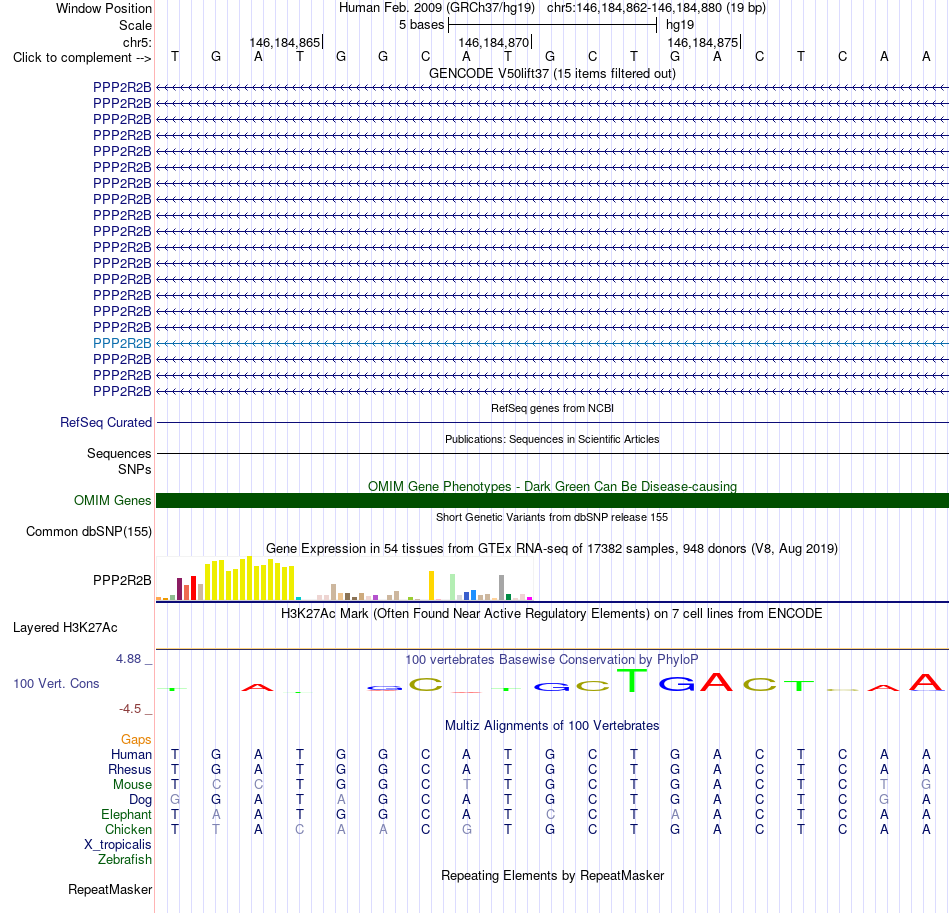This screenshot has width=950, height=913.
Task: Click the tall green T in the PhyloP logo
Action: 632,680
